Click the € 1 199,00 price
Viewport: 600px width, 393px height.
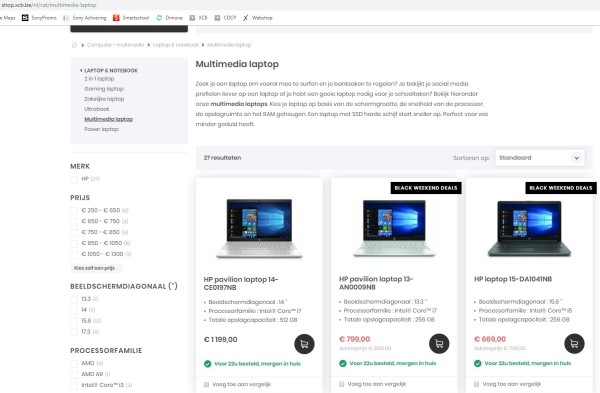click(x=220, y=339)
